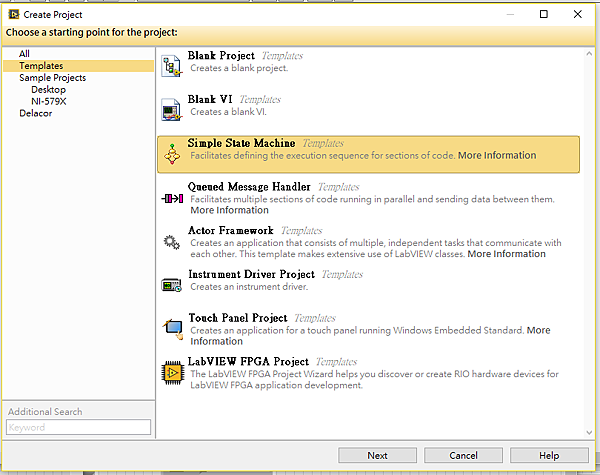Image resolution: width=600 pixels, height=475 pixels.
Task: Choose the LabVIEW FPGA Project title
Action: pos(248,362)
